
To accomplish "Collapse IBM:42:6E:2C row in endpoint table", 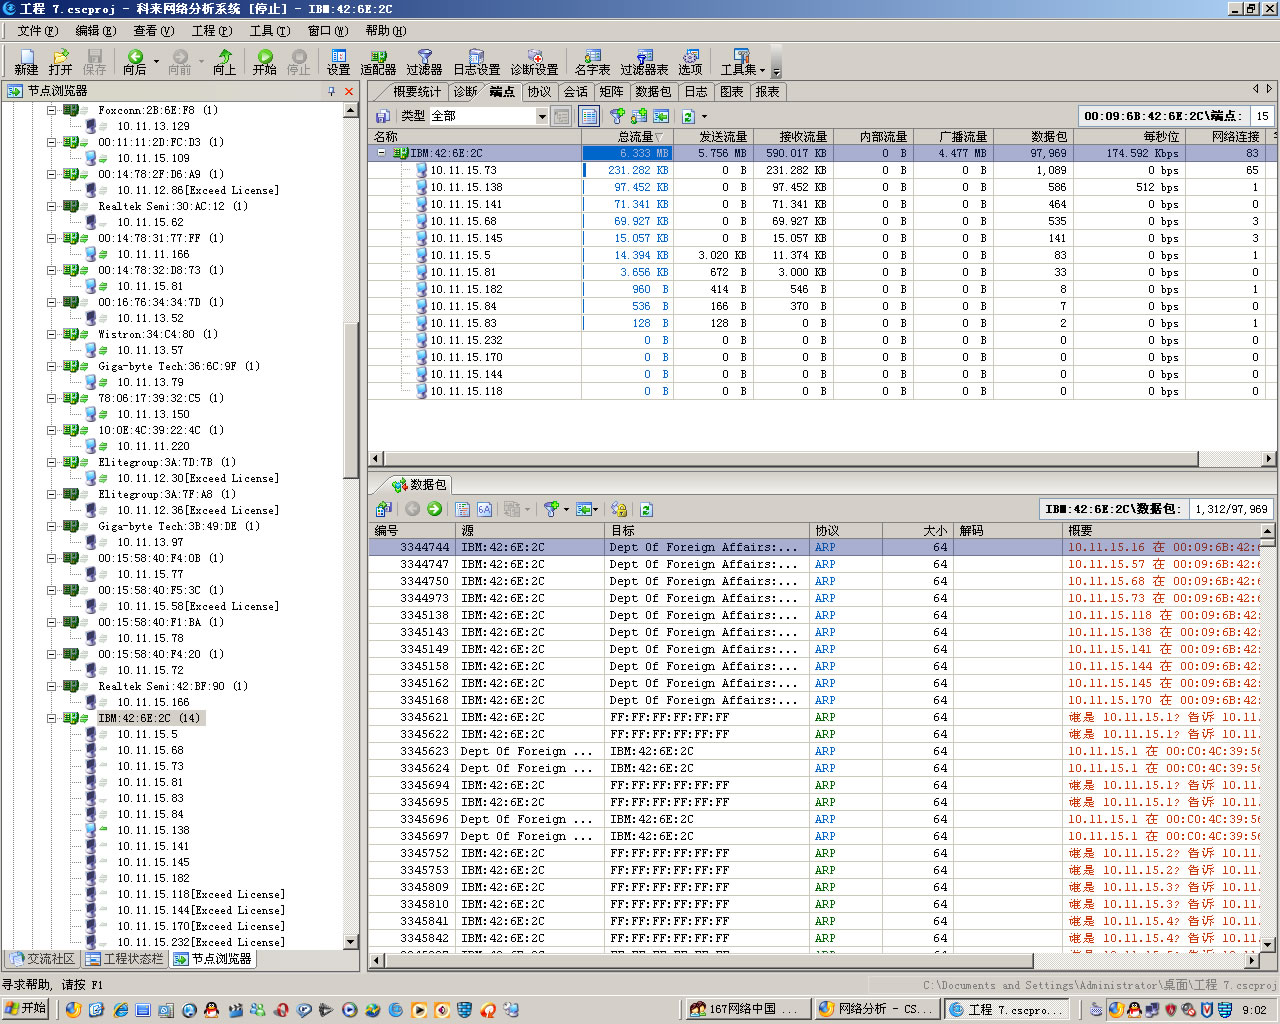I will tap(381, 153).
